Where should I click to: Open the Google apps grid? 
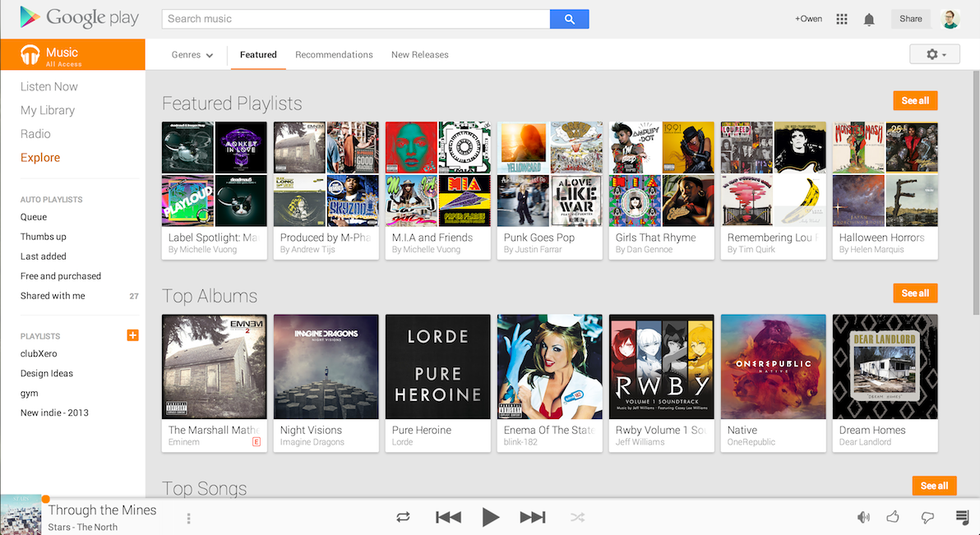tap(842, 19)
